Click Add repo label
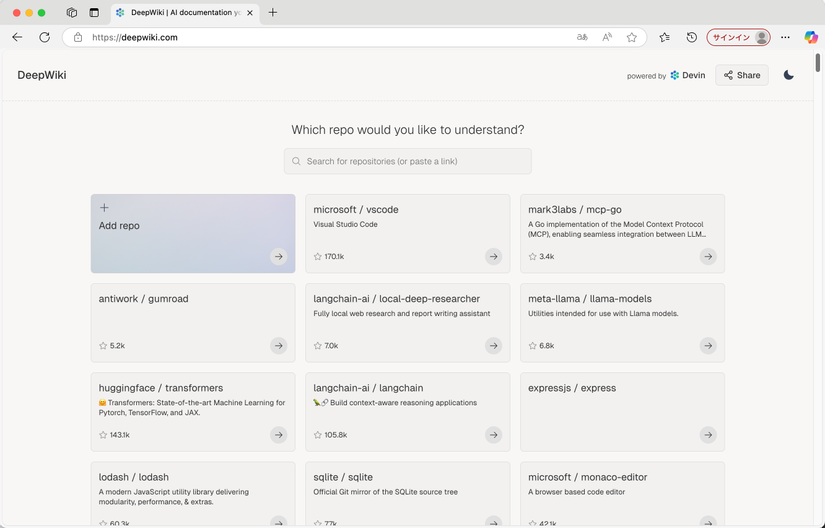825x528 pixels. coord(119,226)
